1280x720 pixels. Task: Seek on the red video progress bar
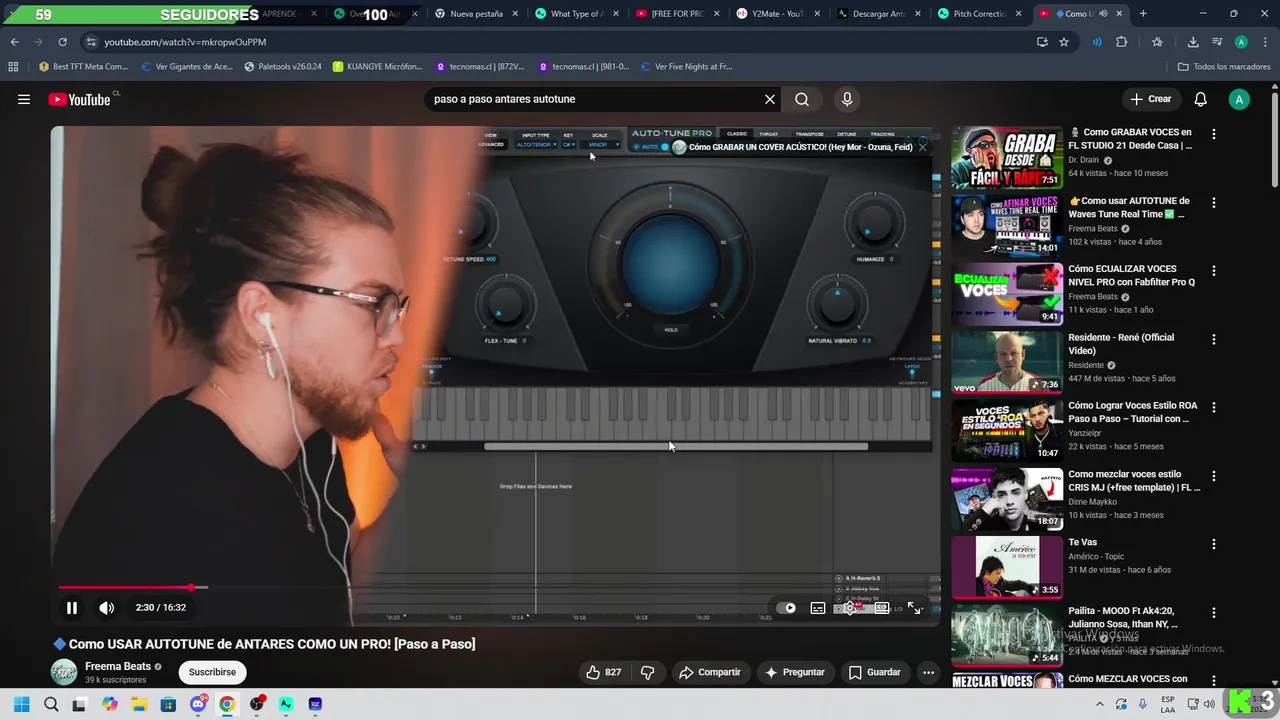(495, 587)
